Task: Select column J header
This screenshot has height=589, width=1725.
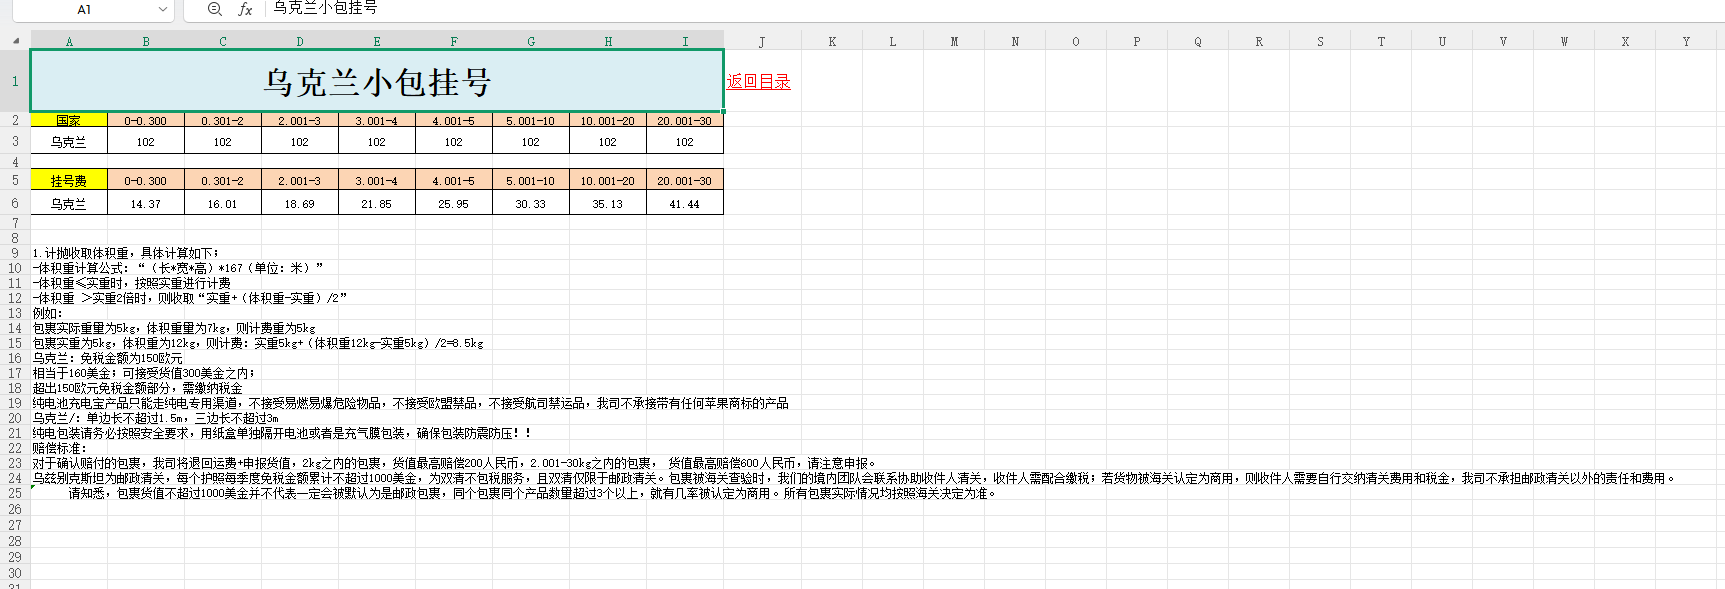Action: coord(762,41)
